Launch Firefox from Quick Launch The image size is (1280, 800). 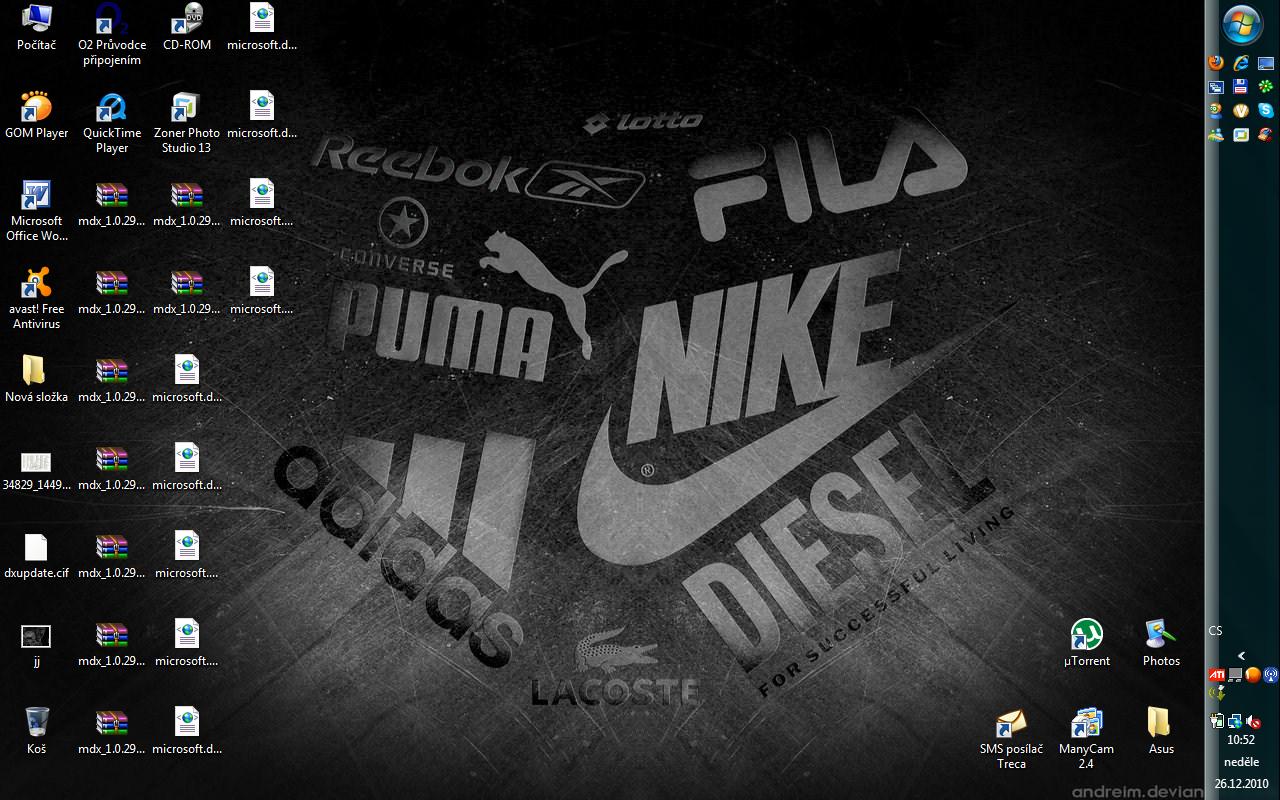1216,62
